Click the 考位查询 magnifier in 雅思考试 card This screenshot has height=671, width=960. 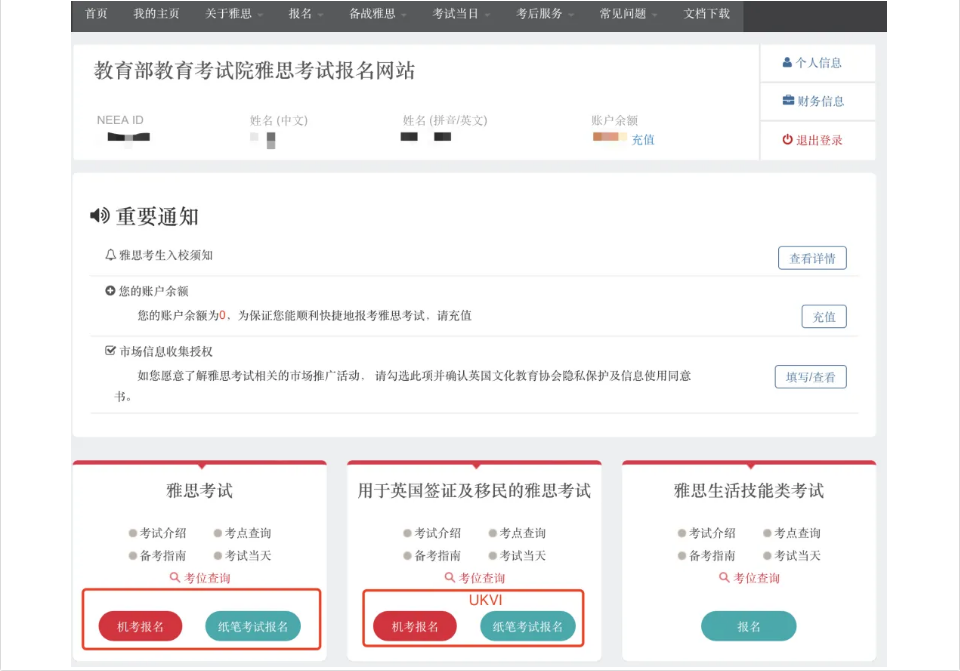click(x=175, y=577)
